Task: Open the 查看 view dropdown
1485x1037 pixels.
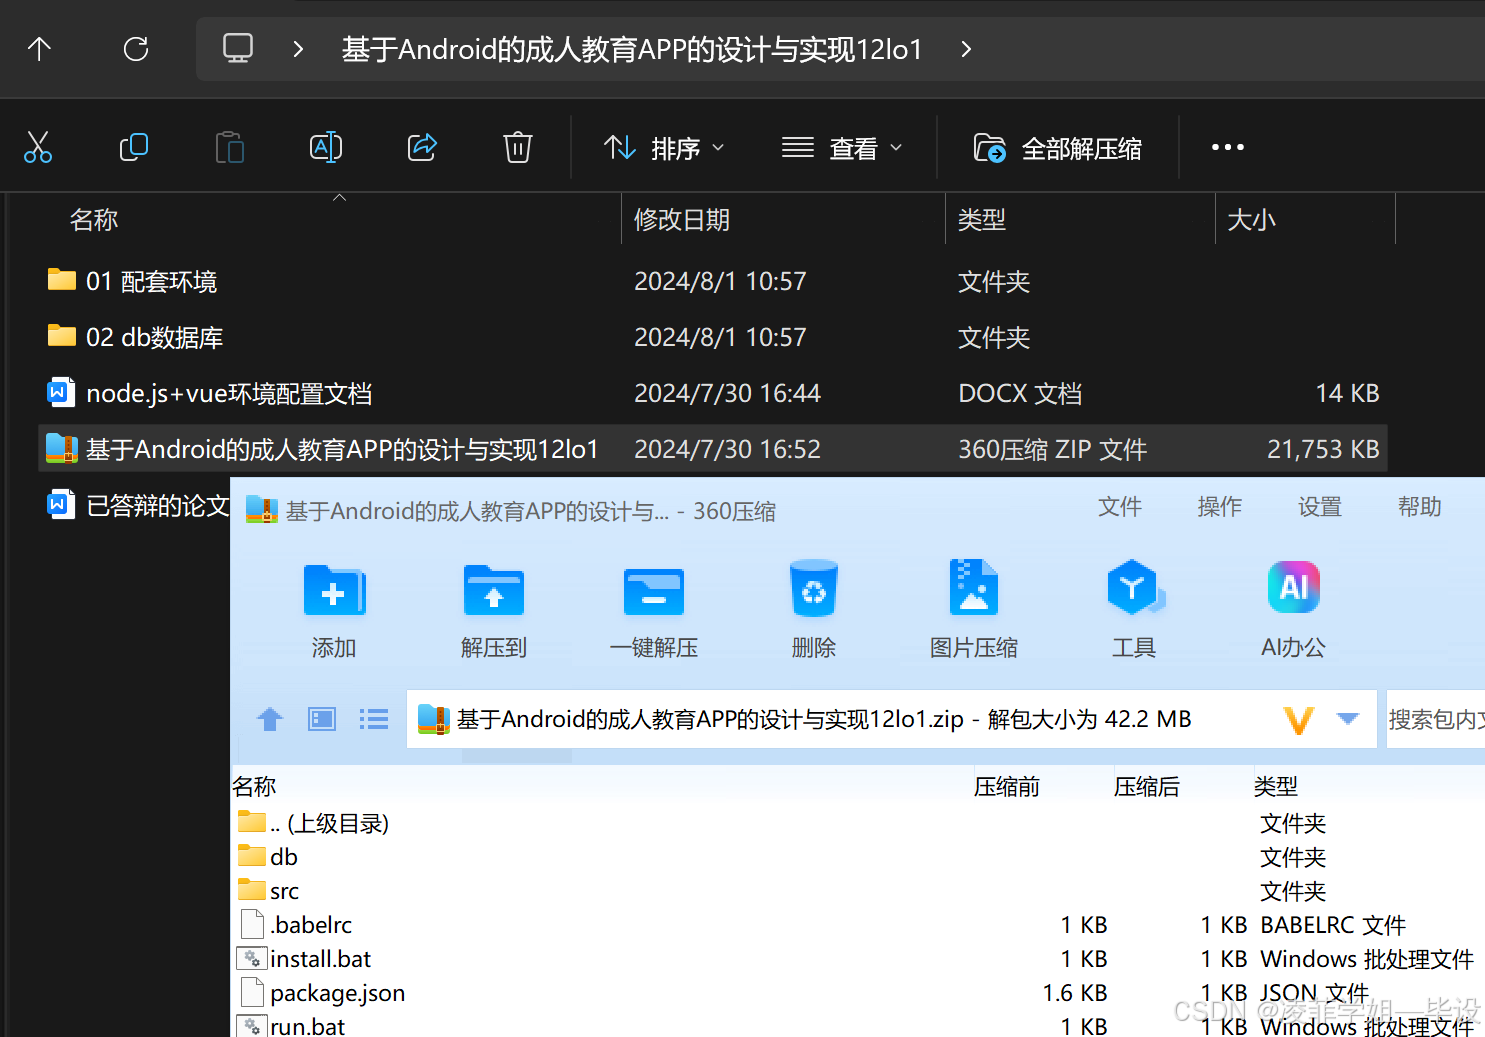Action: coord(842,148)
